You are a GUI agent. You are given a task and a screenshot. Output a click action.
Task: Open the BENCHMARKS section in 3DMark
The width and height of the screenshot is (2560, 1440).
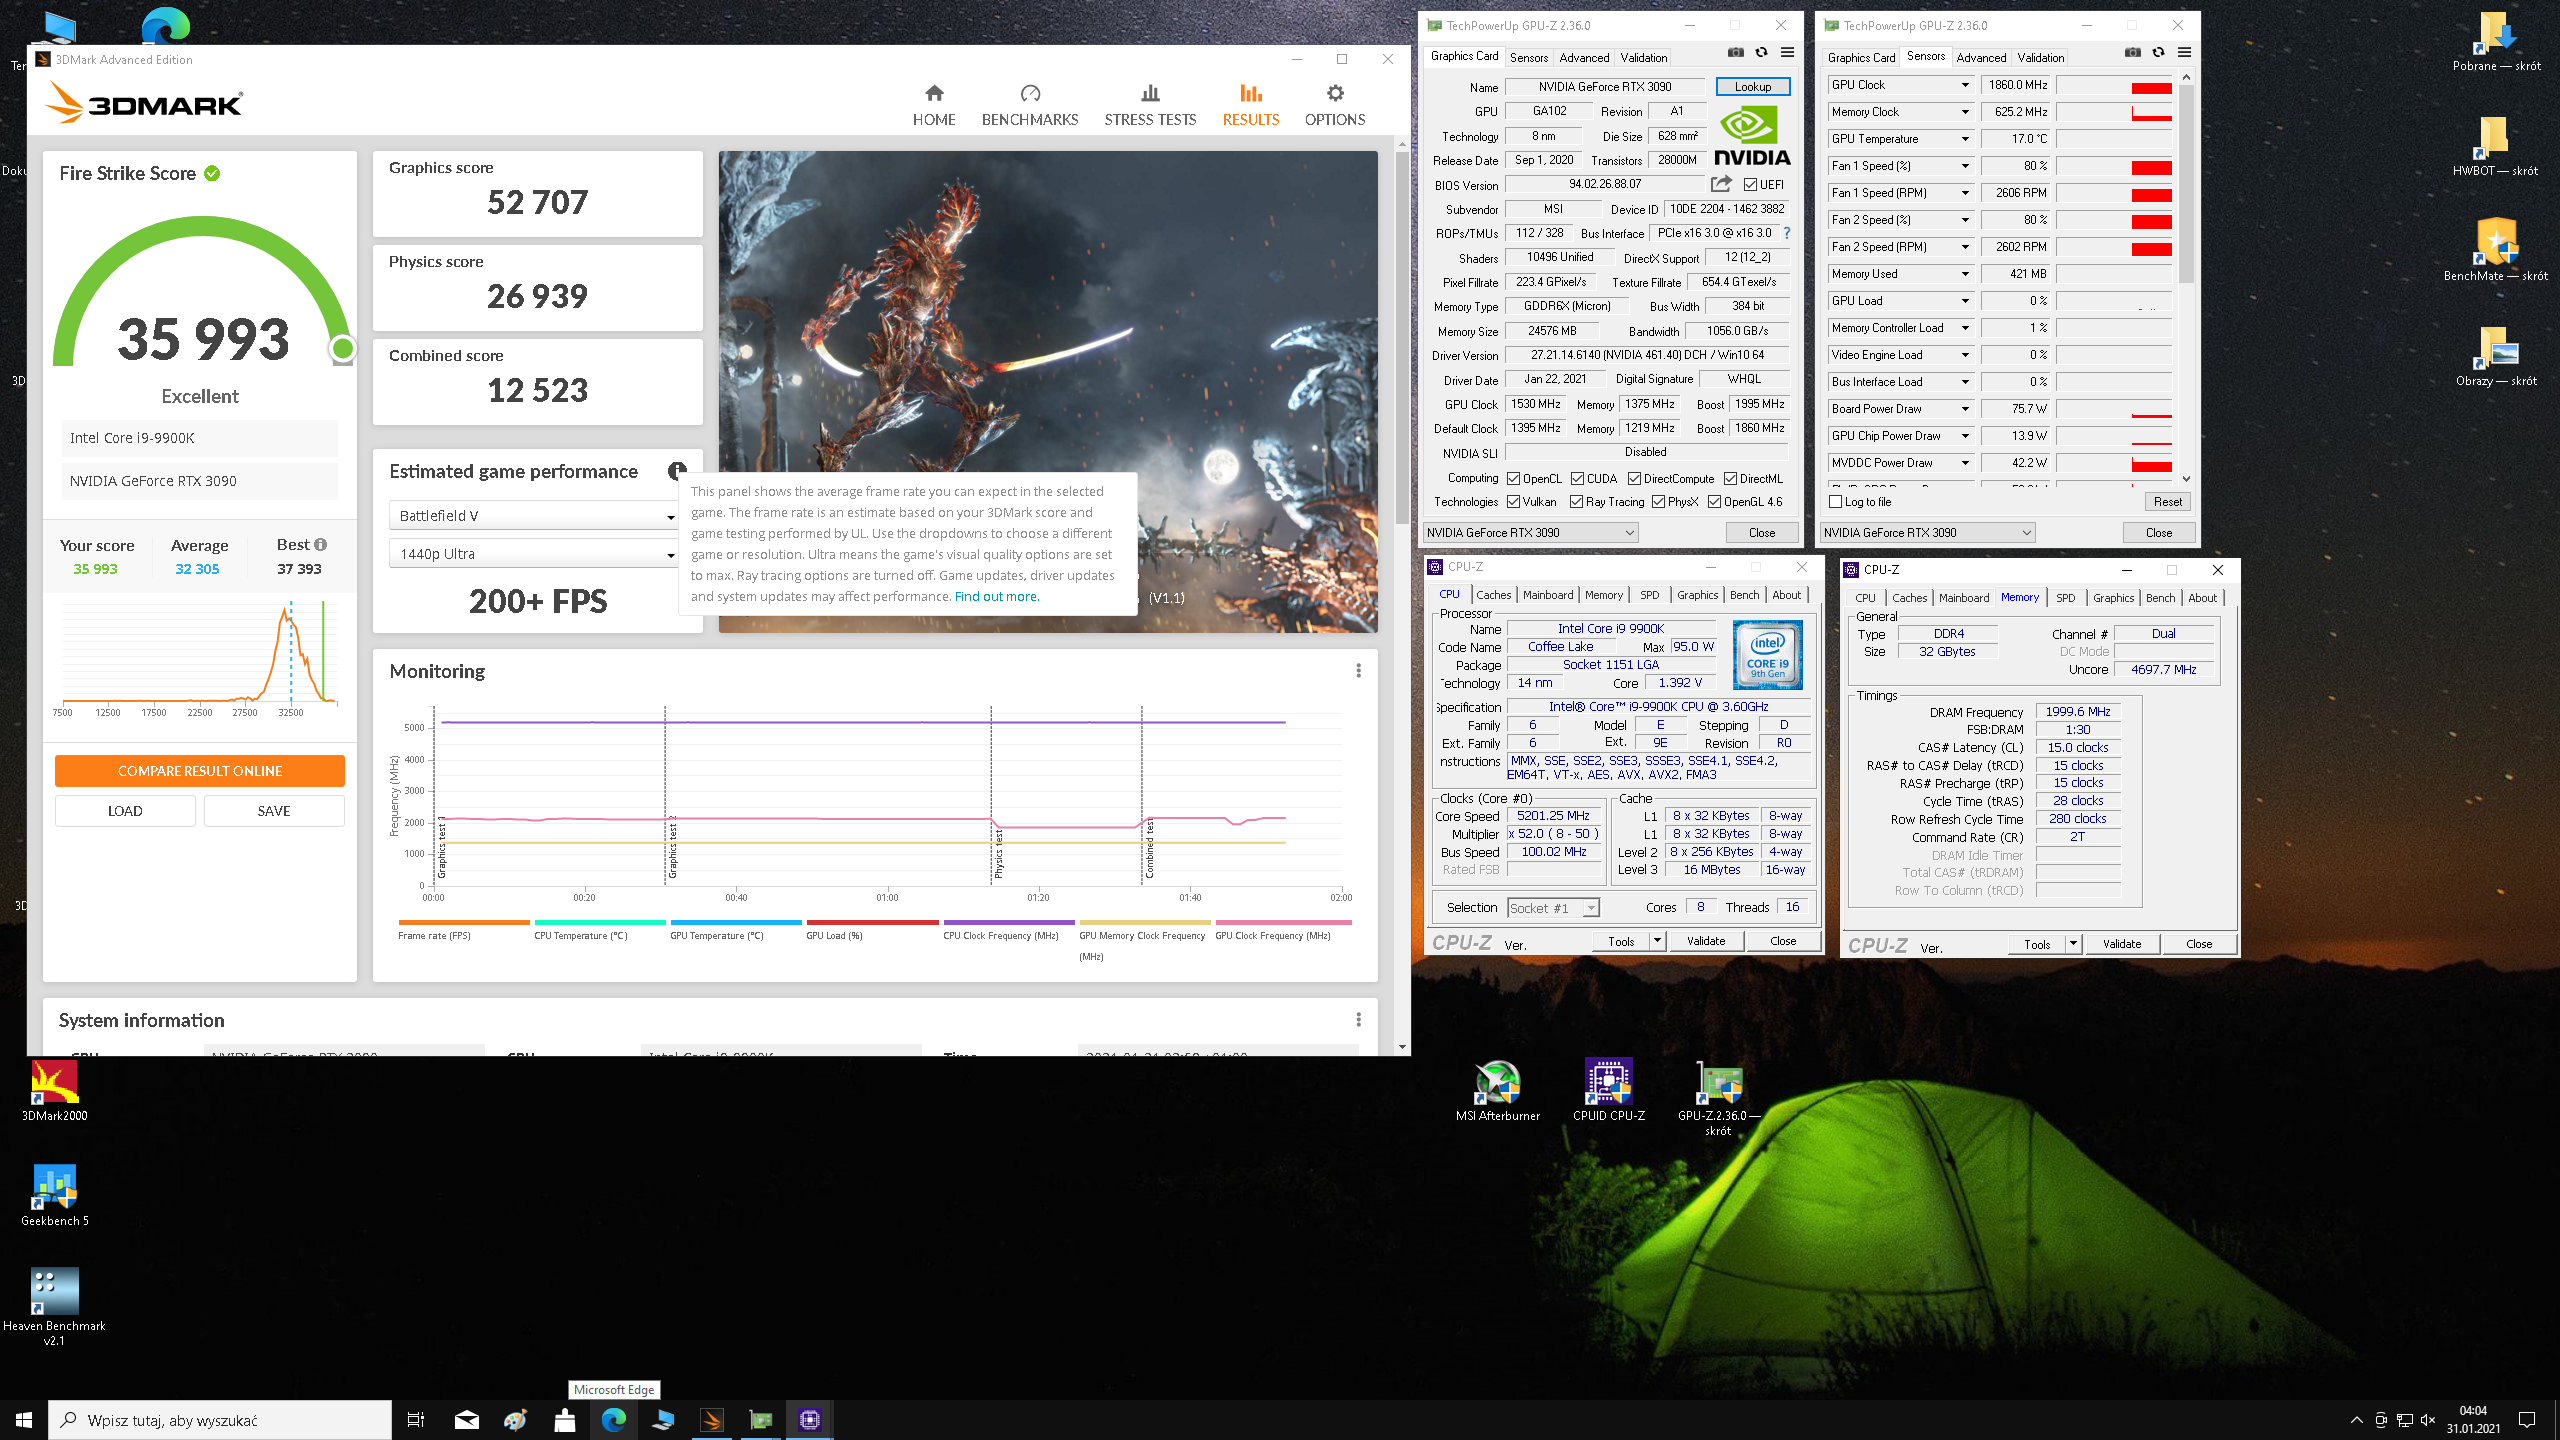pos(1030,105)
